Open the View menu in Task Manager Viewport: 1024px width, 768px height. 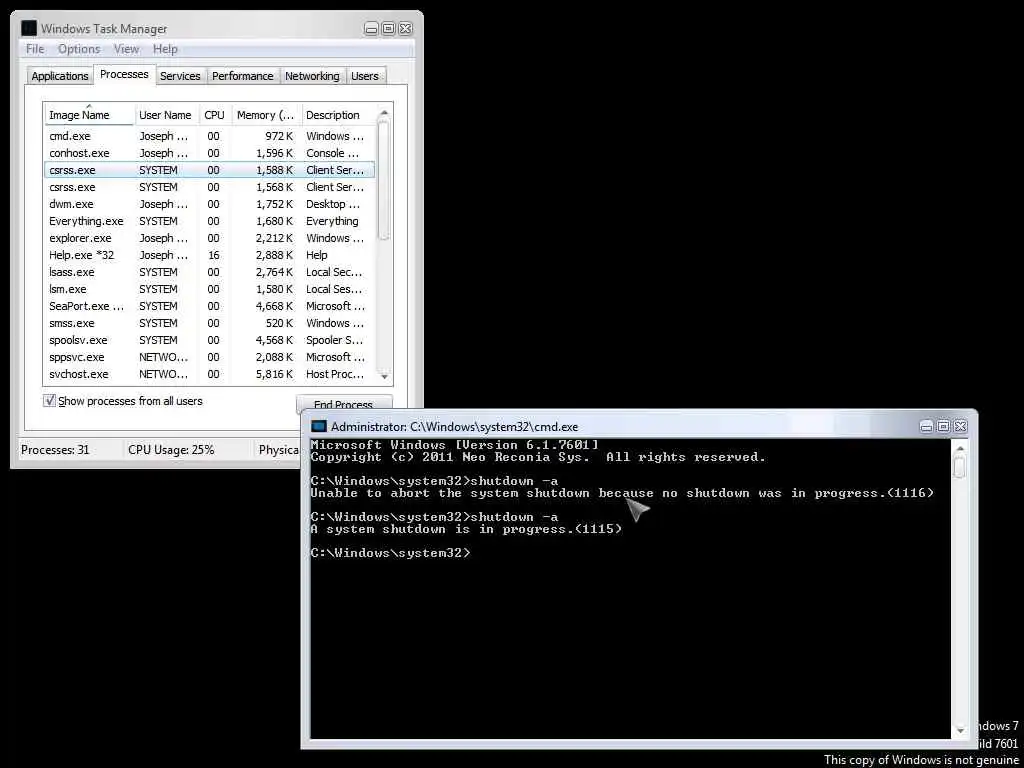tap(126, 49)
